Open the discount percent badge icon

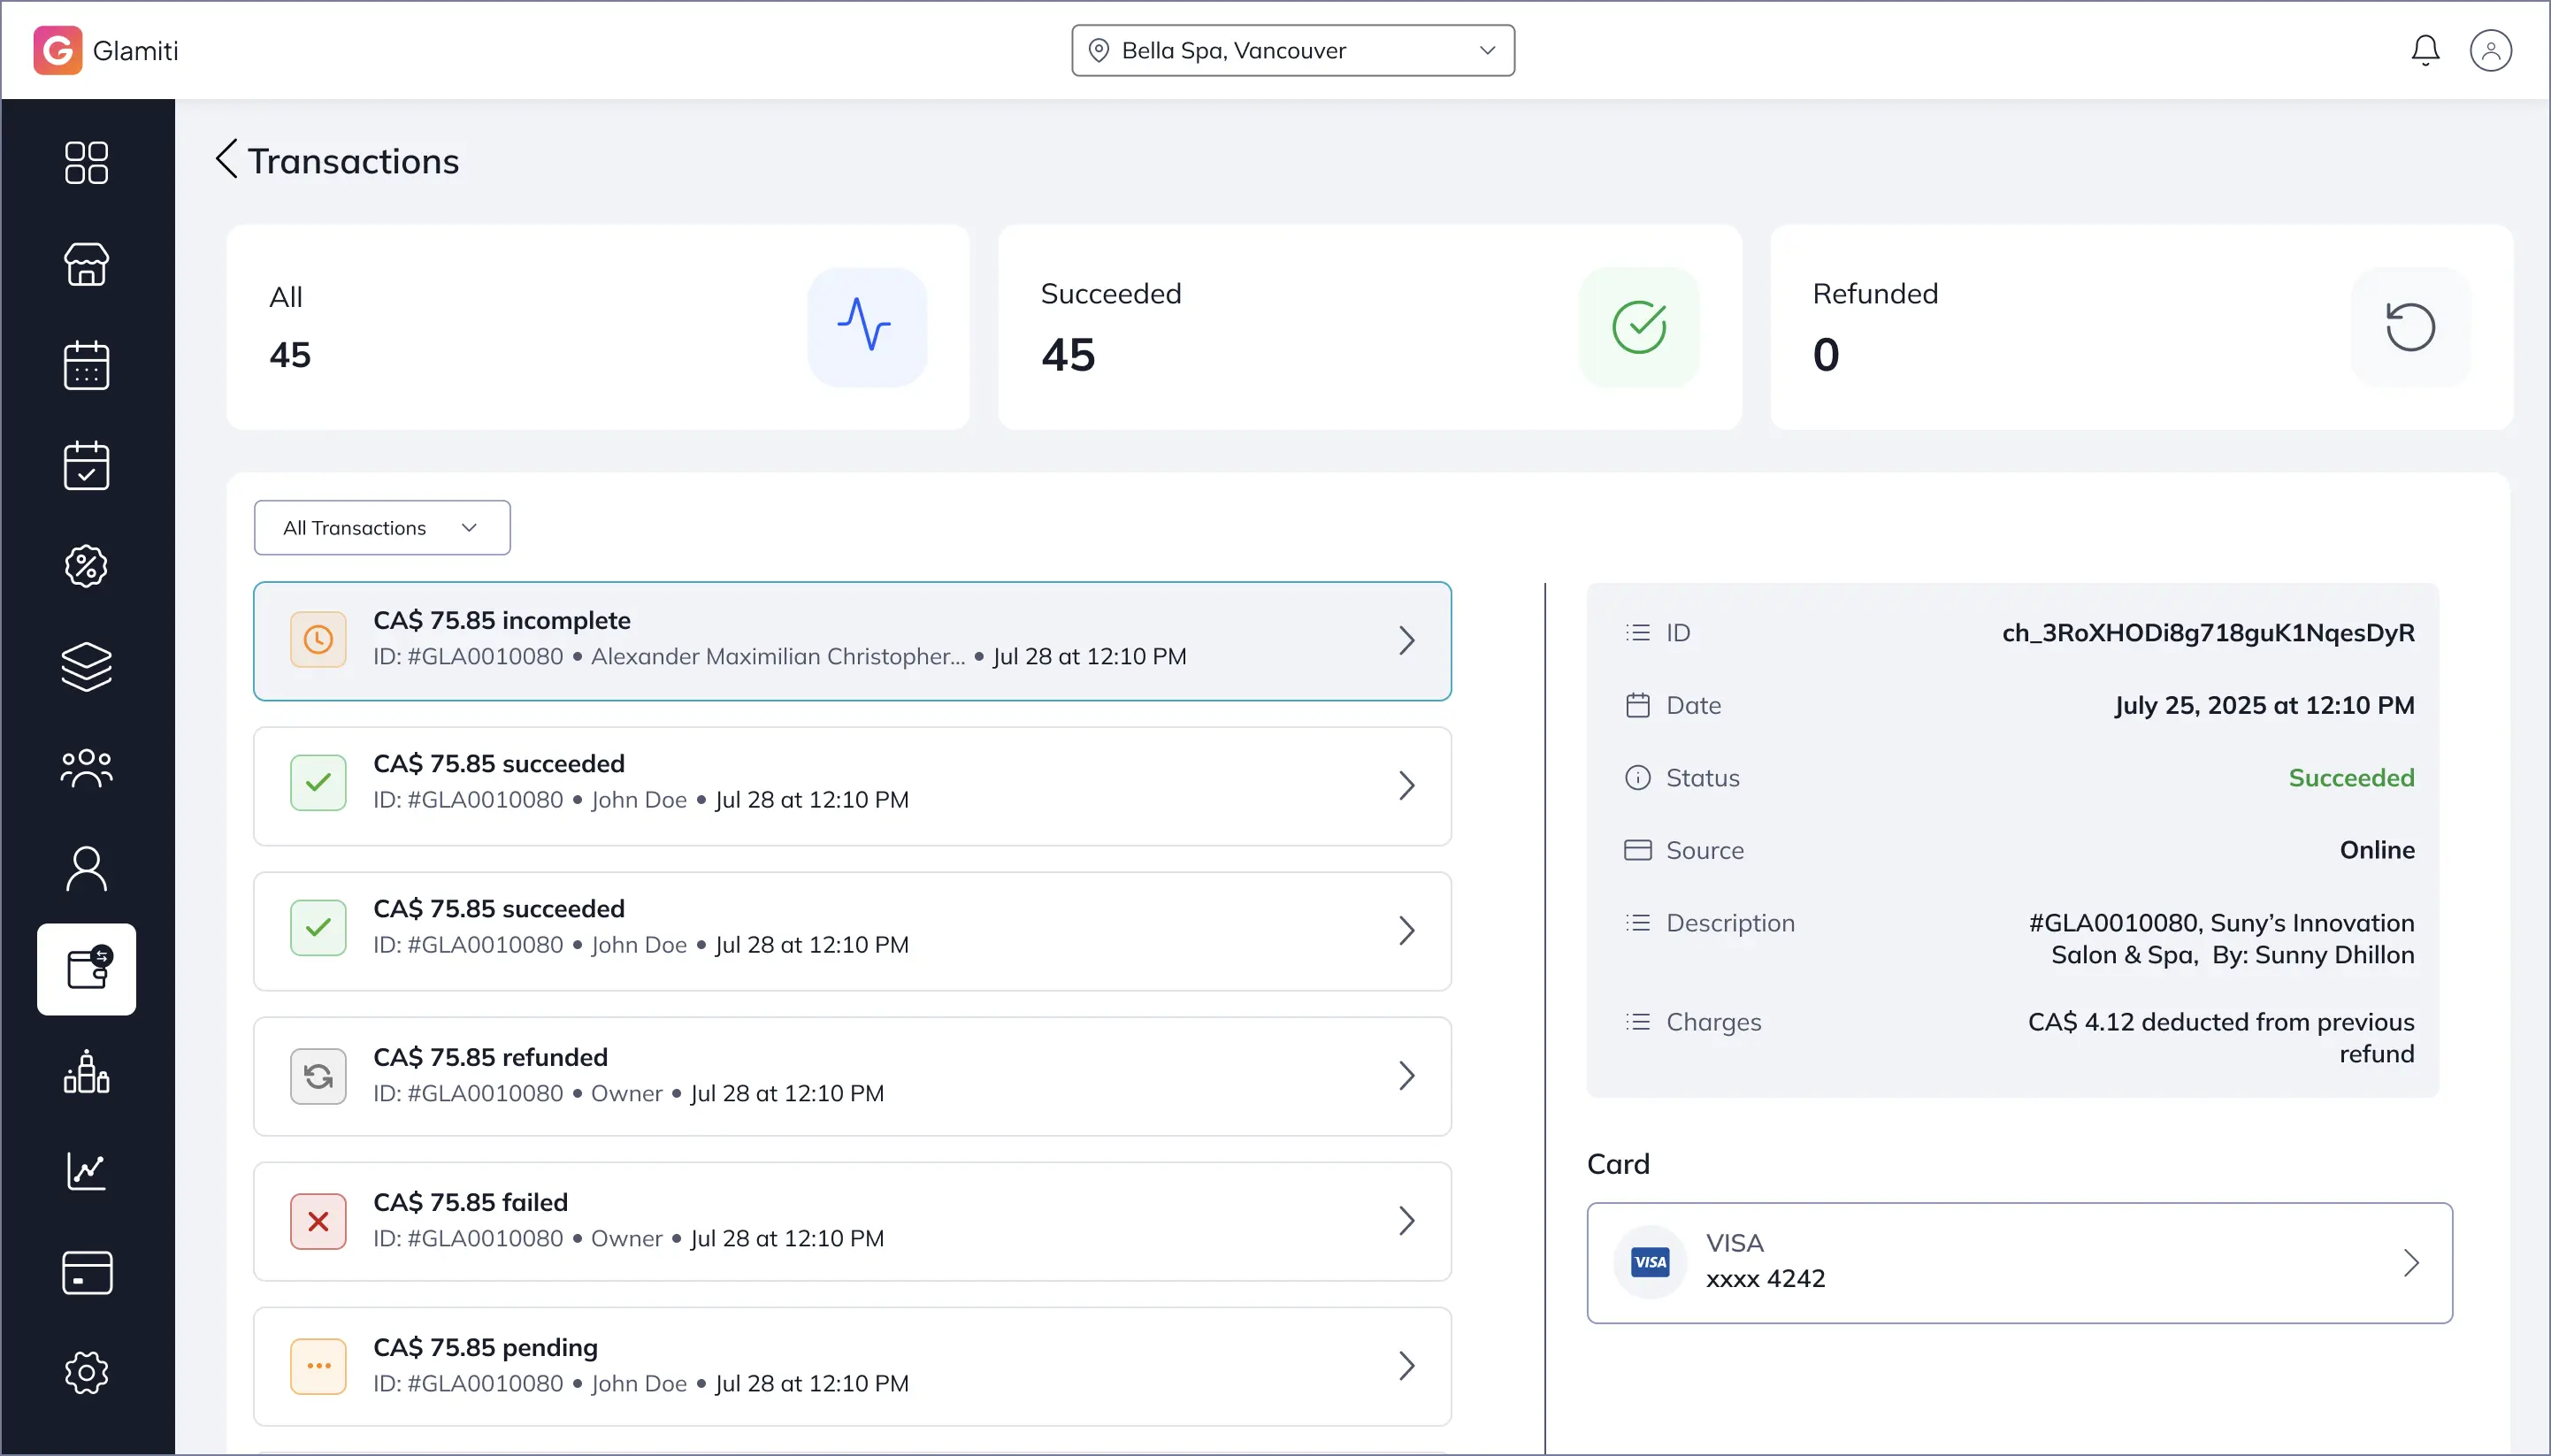(86, 566)
